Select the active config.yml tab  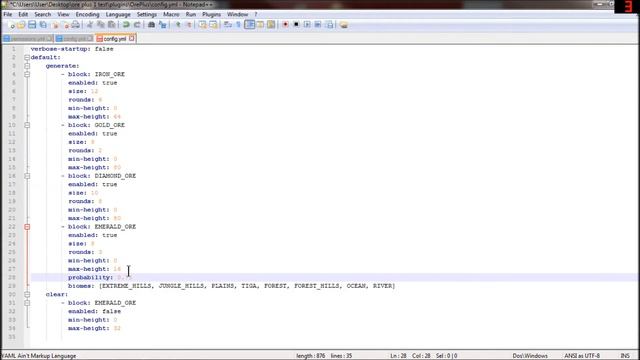(x=115, y=39)
